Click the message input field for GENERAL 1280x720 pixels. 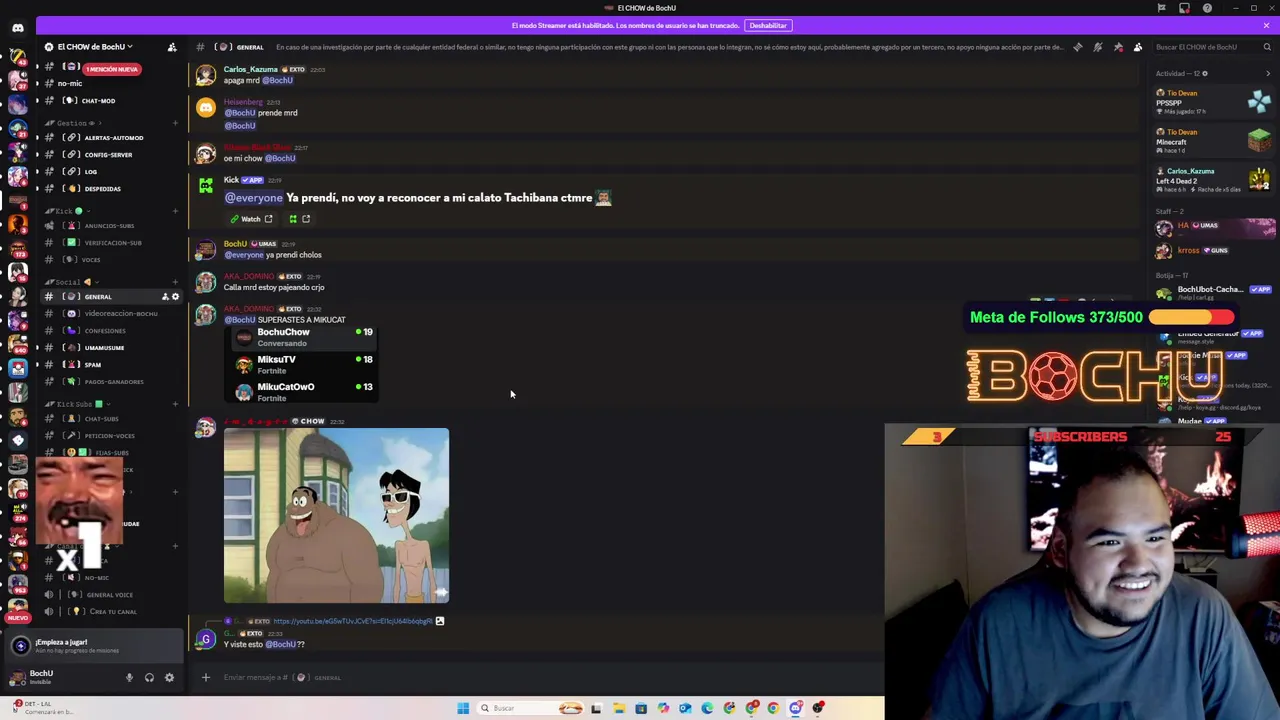540,678
